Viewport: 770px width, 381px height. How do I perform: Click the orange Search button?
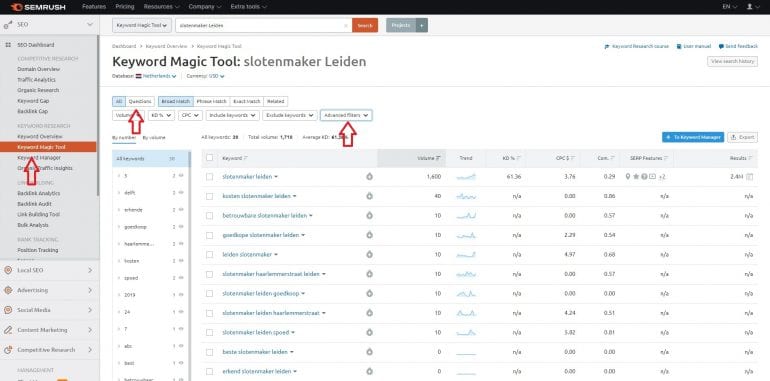(x=365, y=26)
